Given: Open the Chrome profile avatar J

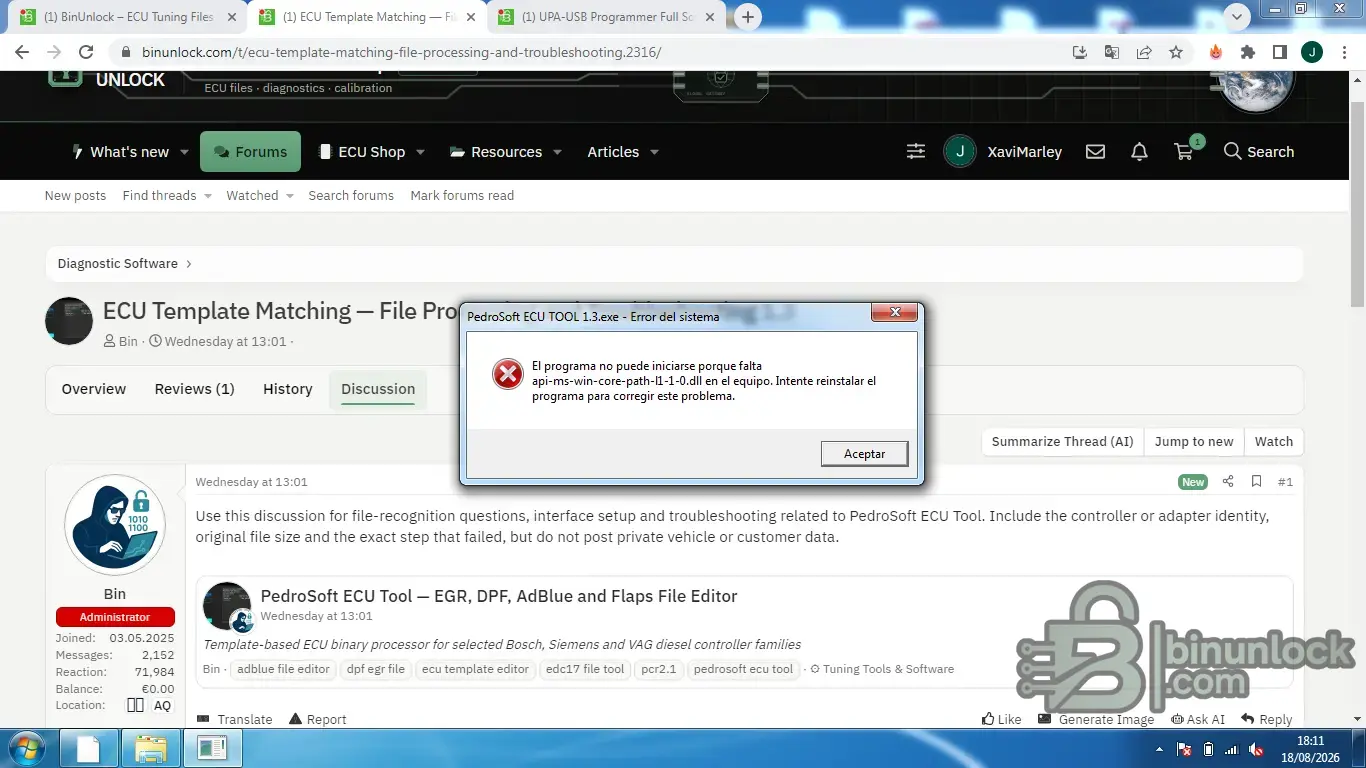Looking at the screenshot, I should click(x=1311, y=52).
